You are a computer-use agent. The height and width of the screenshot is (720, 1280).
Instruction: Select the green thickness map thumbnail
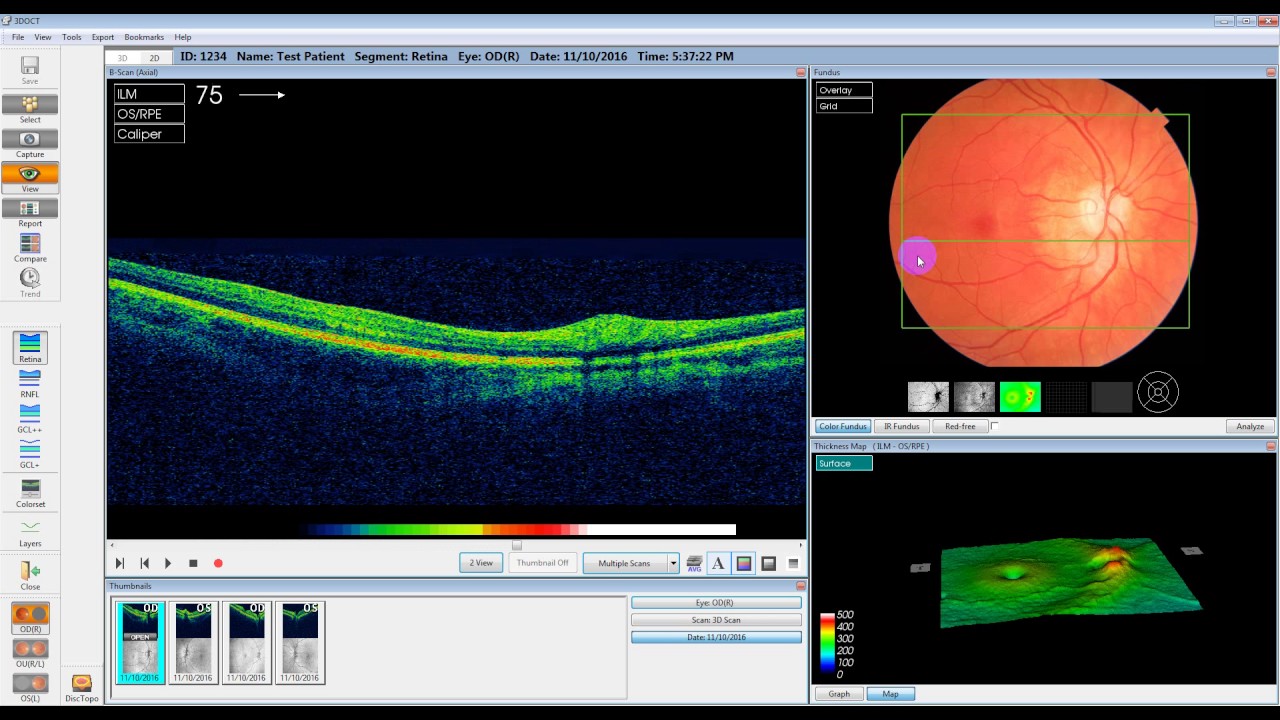point(1020,397)
